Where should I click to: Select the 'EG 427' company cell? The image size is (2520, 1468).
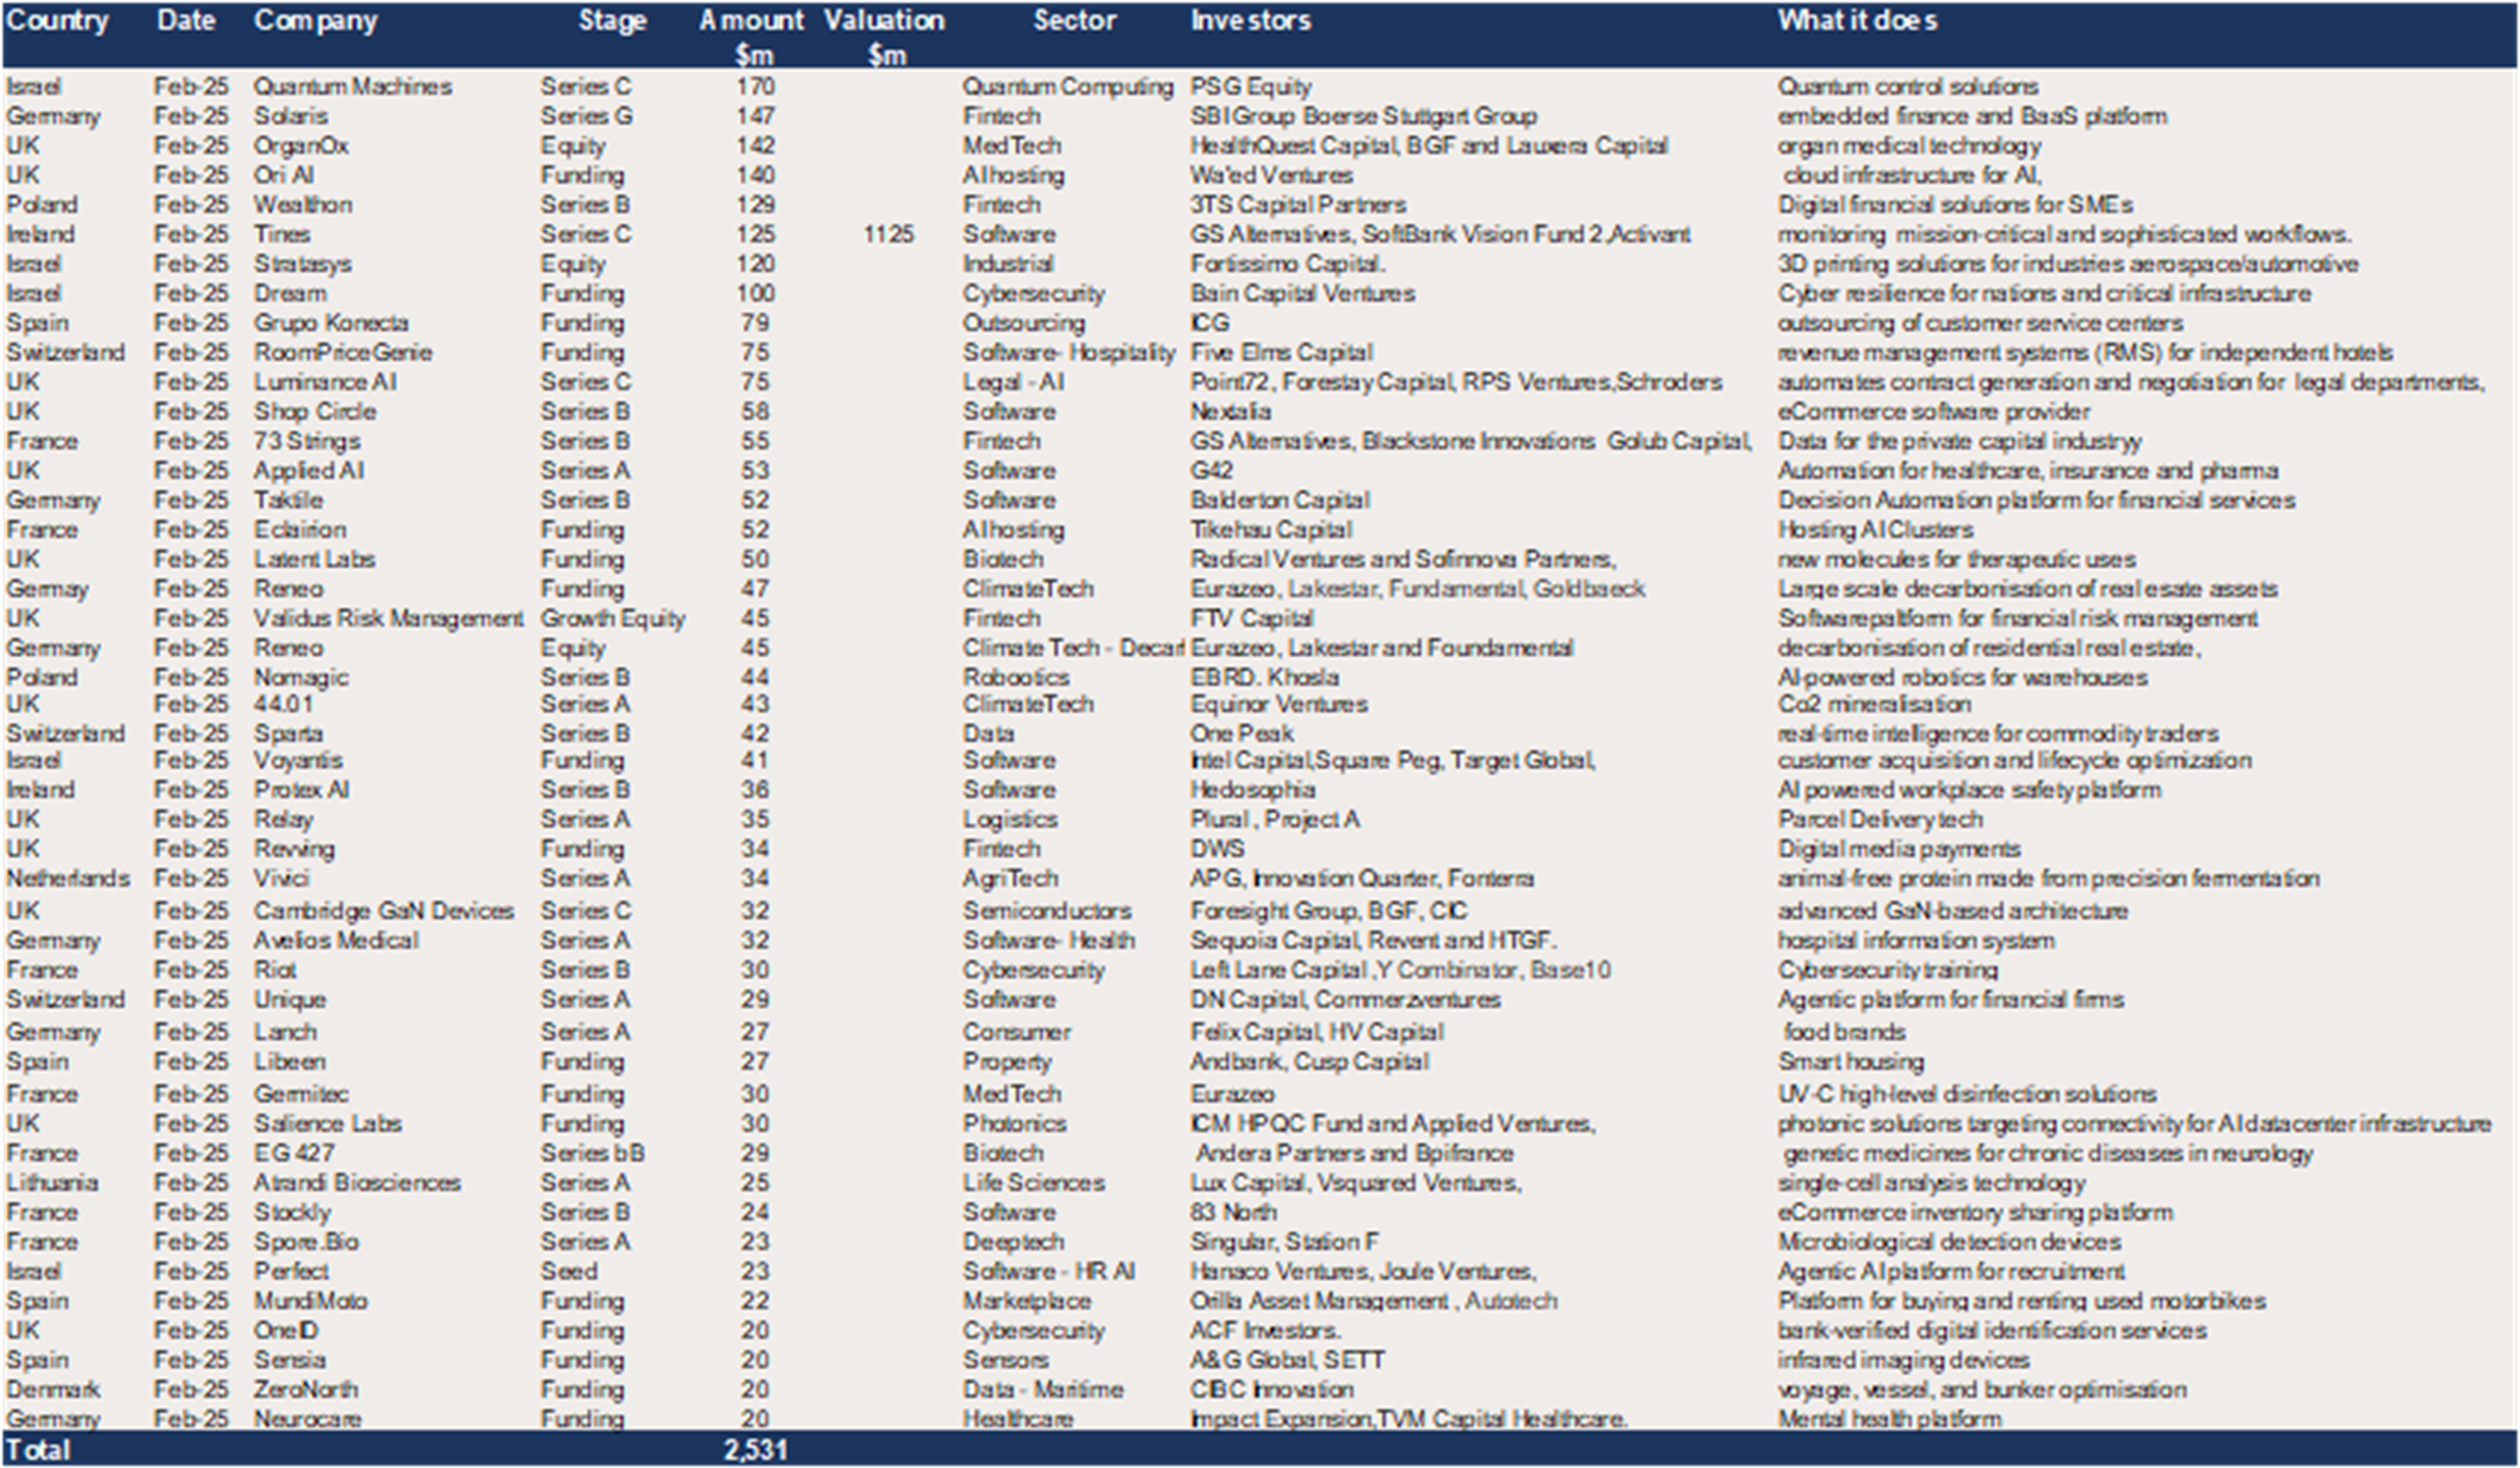(x=293, y=1153)
